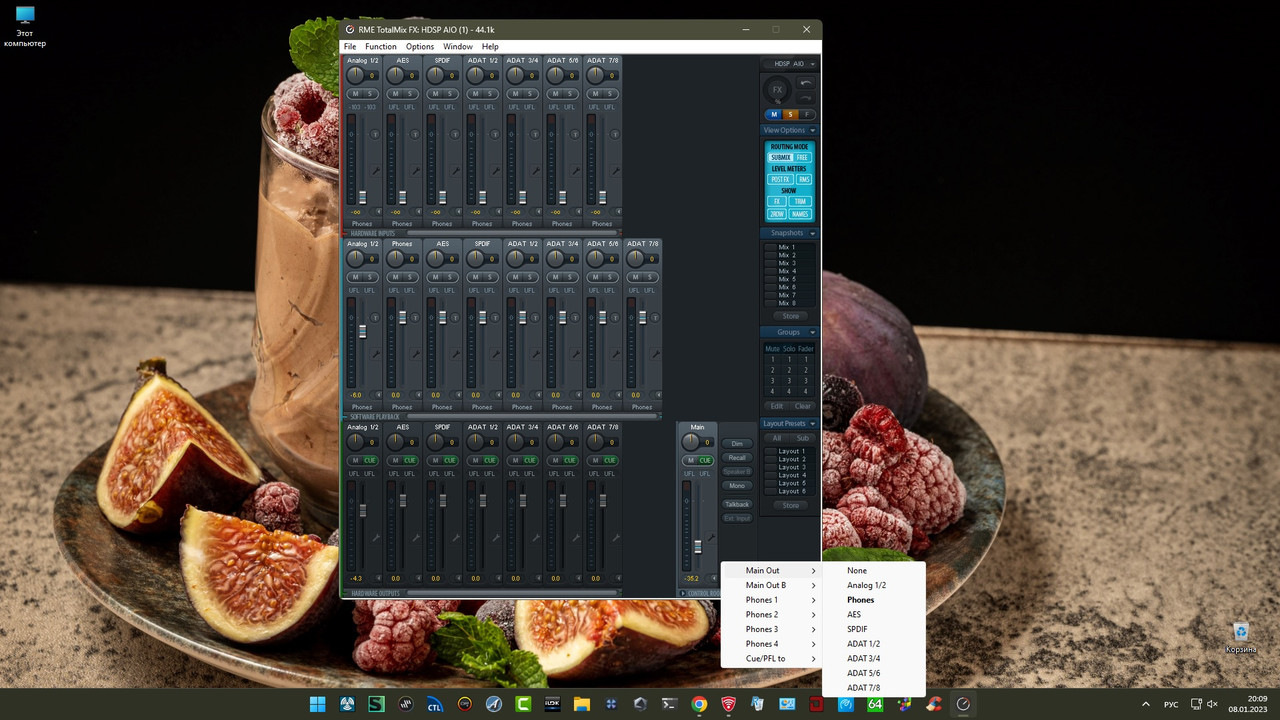This screenshot has height=720, width=1280.
Task: Toggle trim T on ADAT 3/4 software playback channel
Action: (575, 317)
